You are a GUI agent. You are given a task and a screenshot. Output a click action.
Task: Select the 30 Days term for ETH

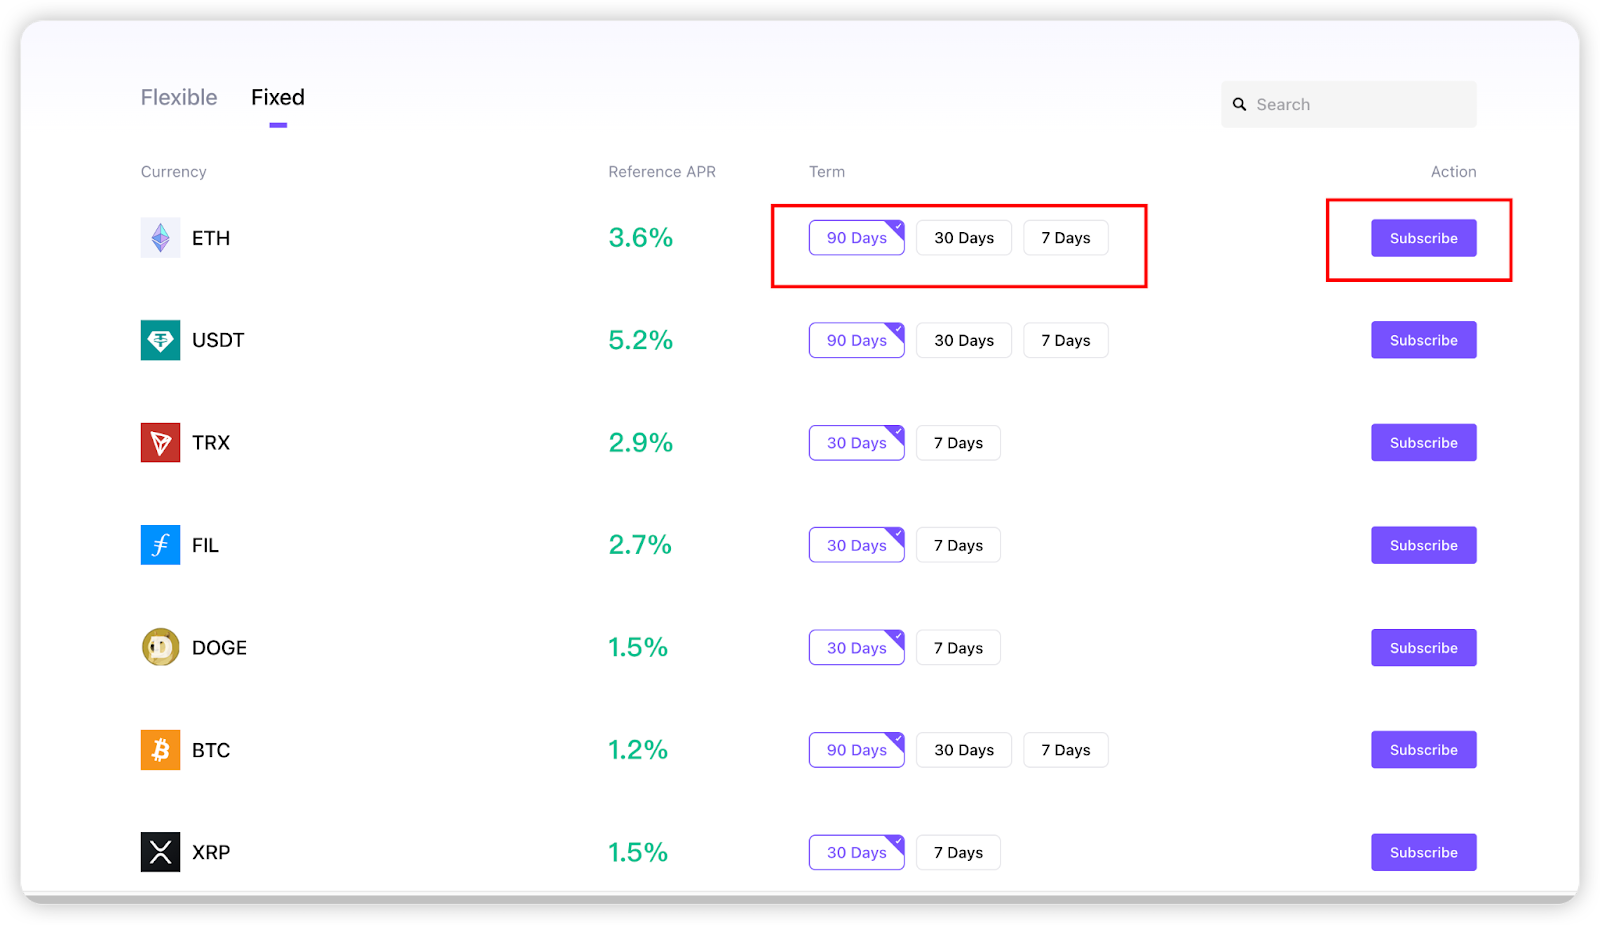click(x=964, y=238)
